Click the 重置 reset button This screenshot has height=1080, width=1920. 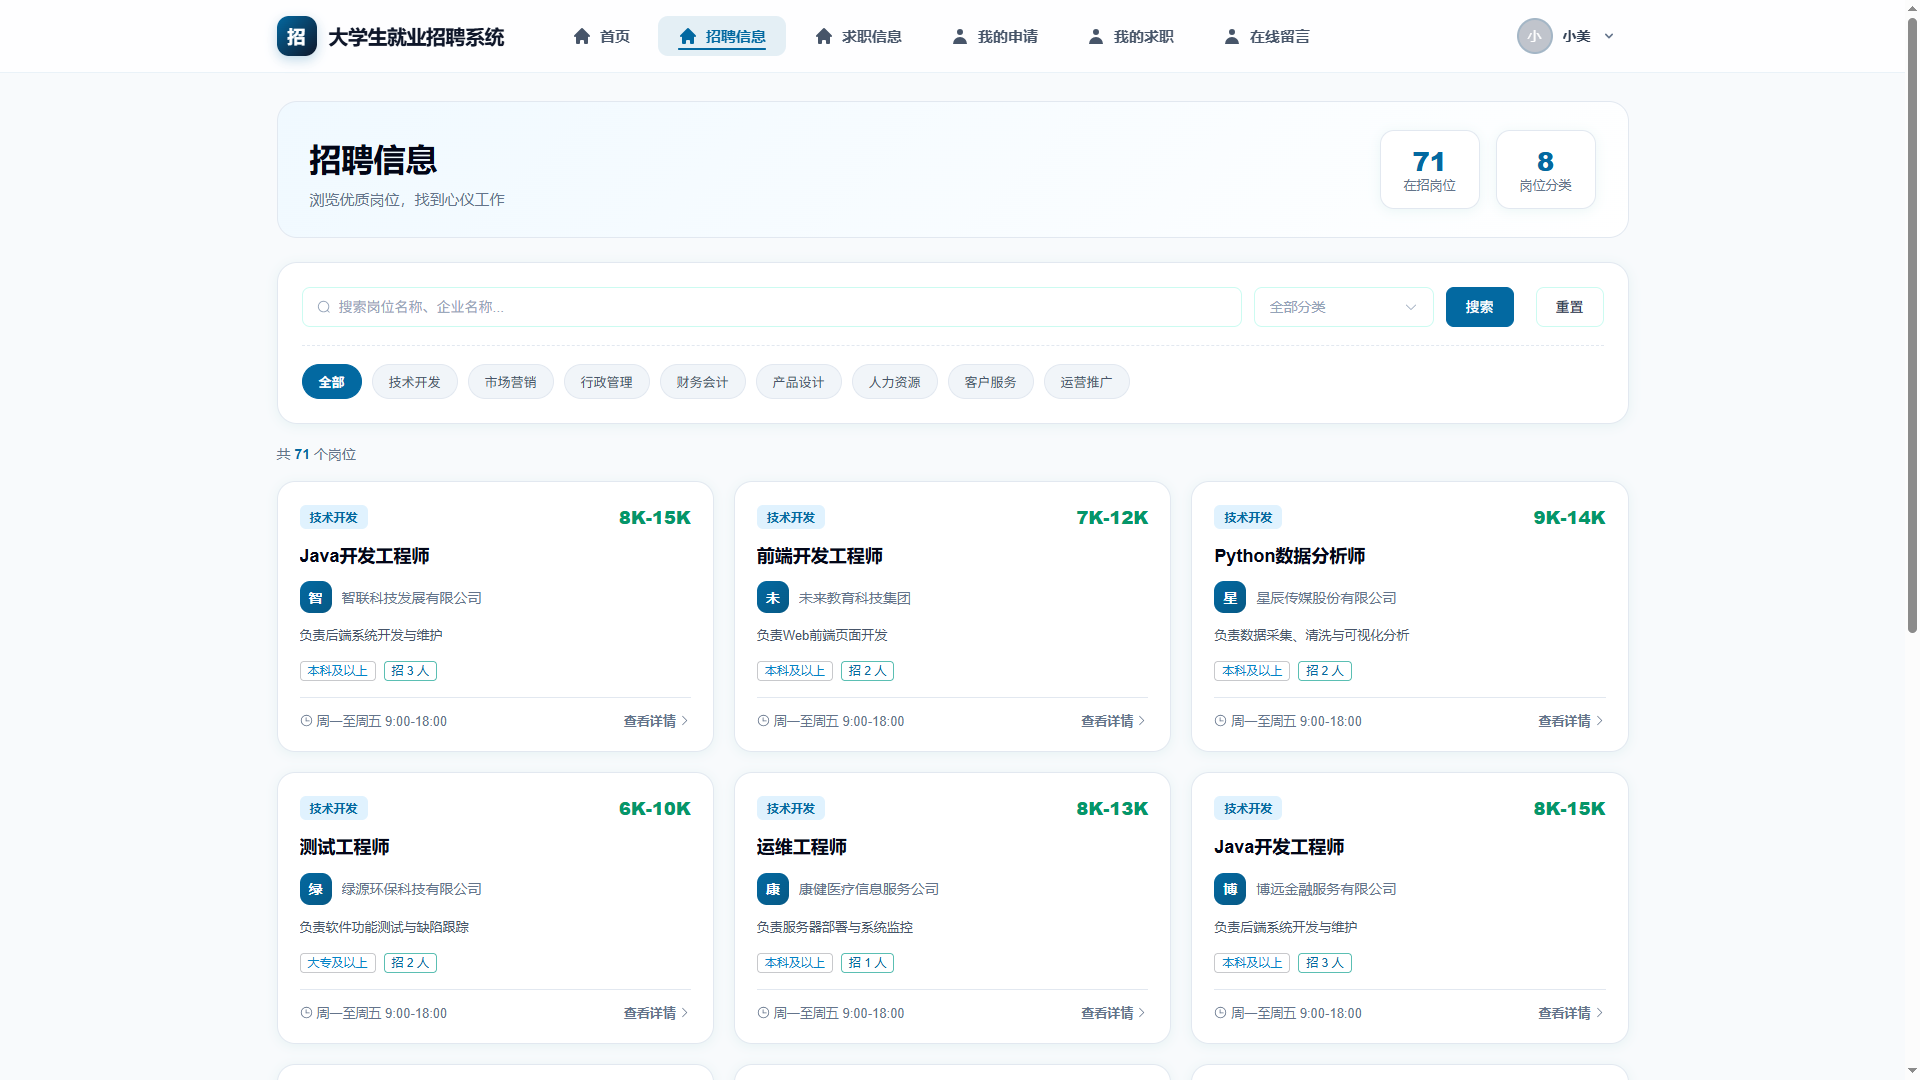coord(1569,307)
